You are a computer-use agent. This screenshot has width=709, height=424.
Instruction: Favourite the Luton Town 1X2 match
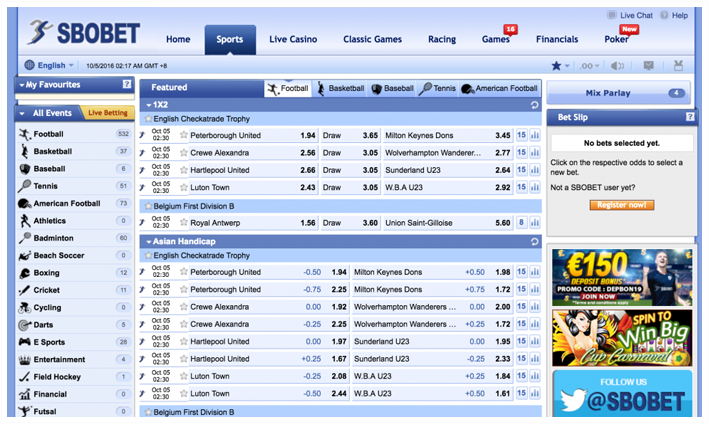[x=183, y=187]
